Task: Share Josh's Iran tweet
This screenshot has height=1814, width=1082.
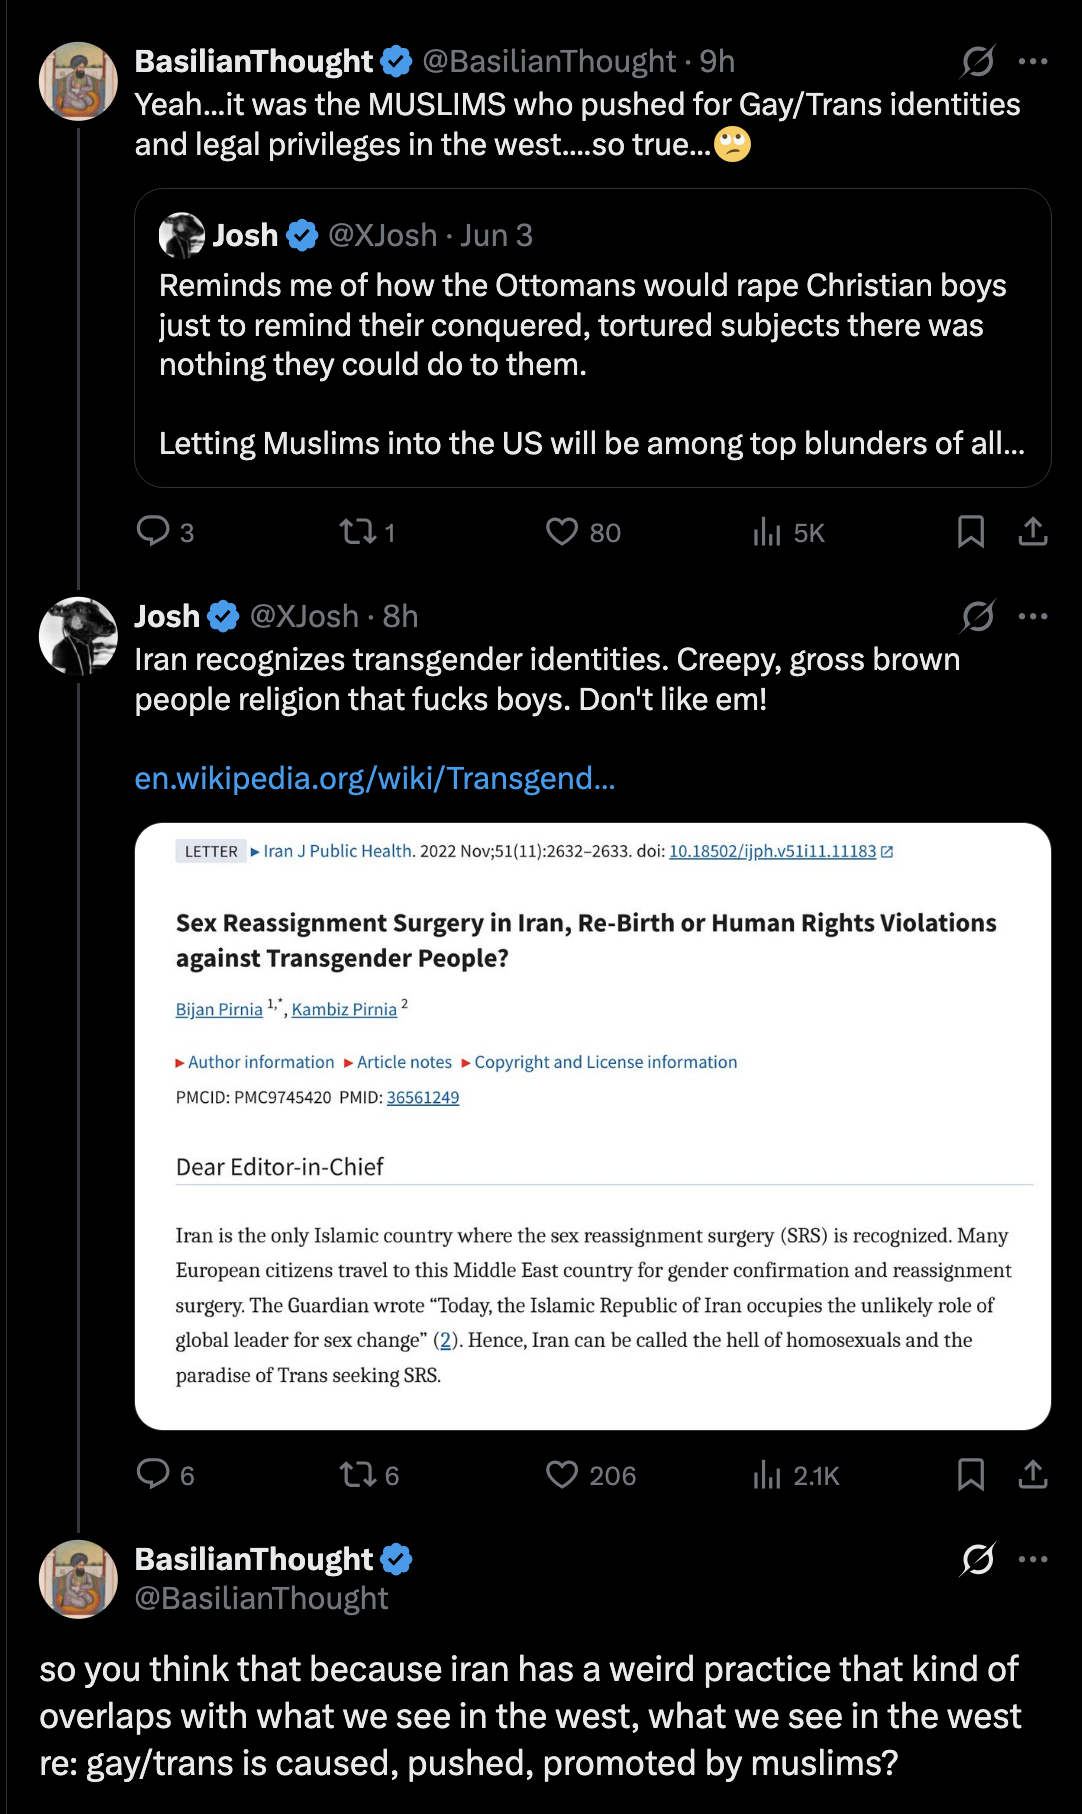Action: pos(1033,1475)
